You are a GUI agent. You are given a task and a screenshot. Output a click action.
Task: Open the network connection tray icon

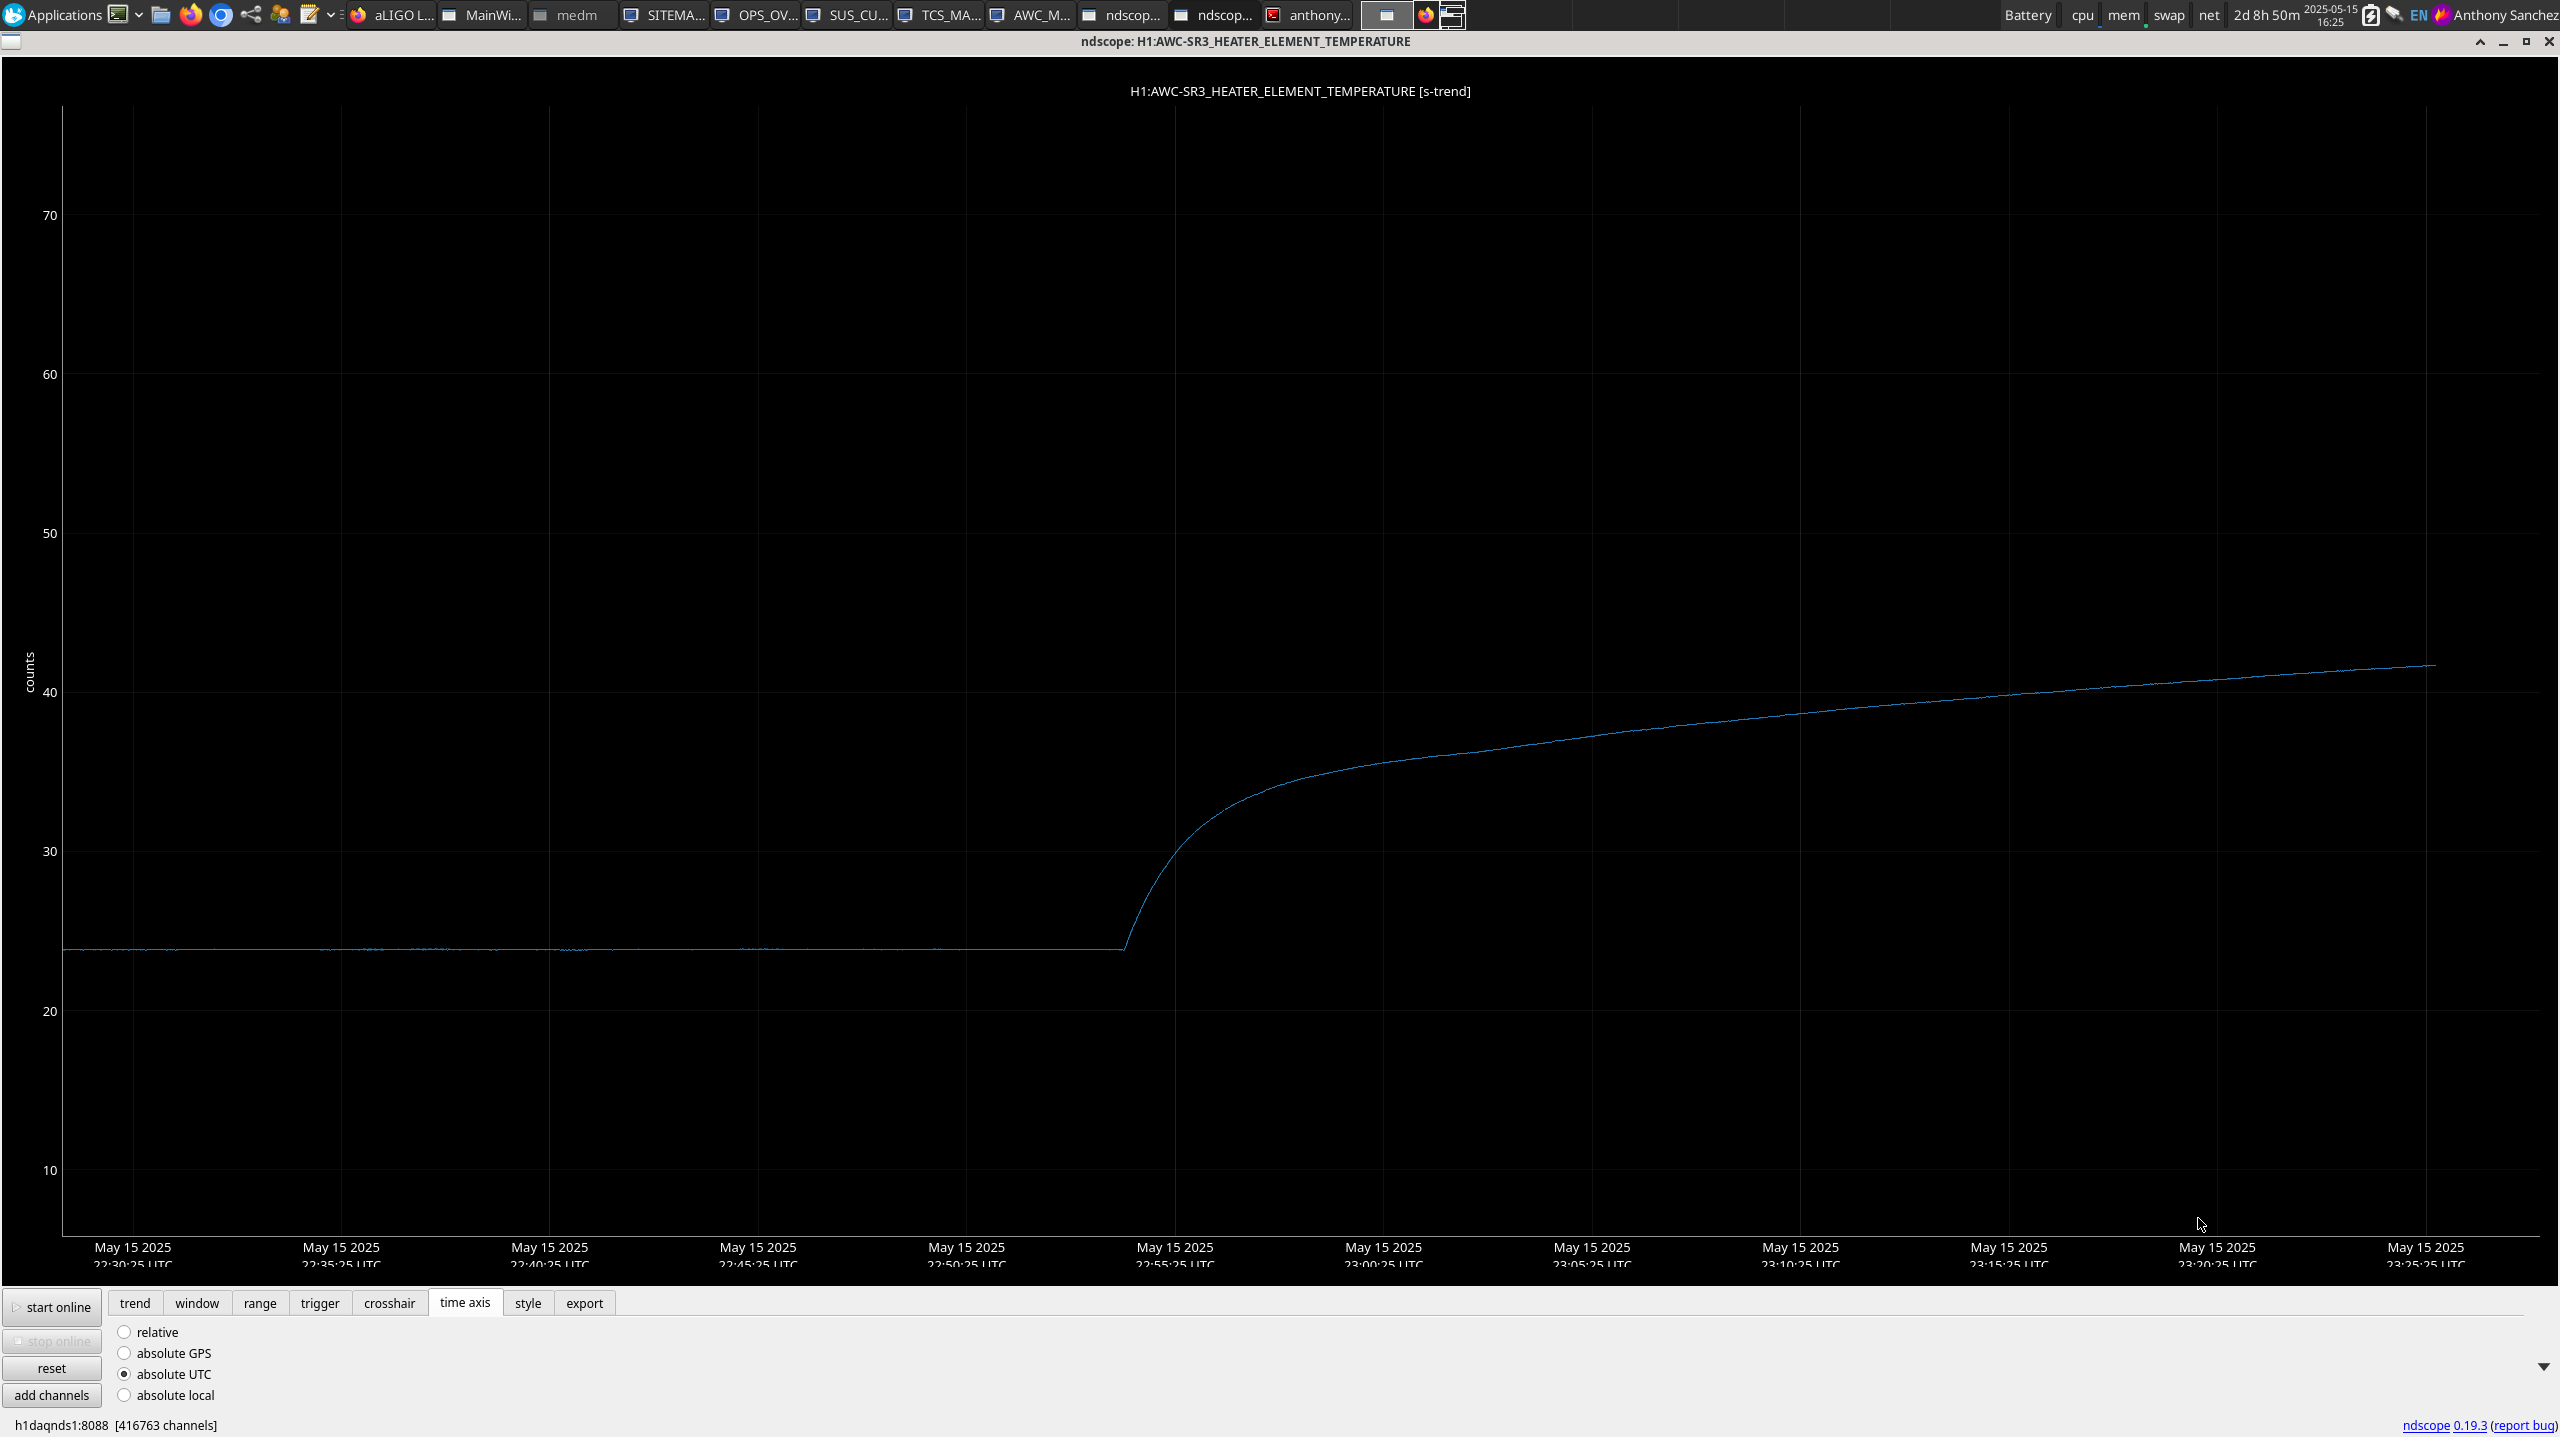pyautogui.click(x=2395, y=15)
